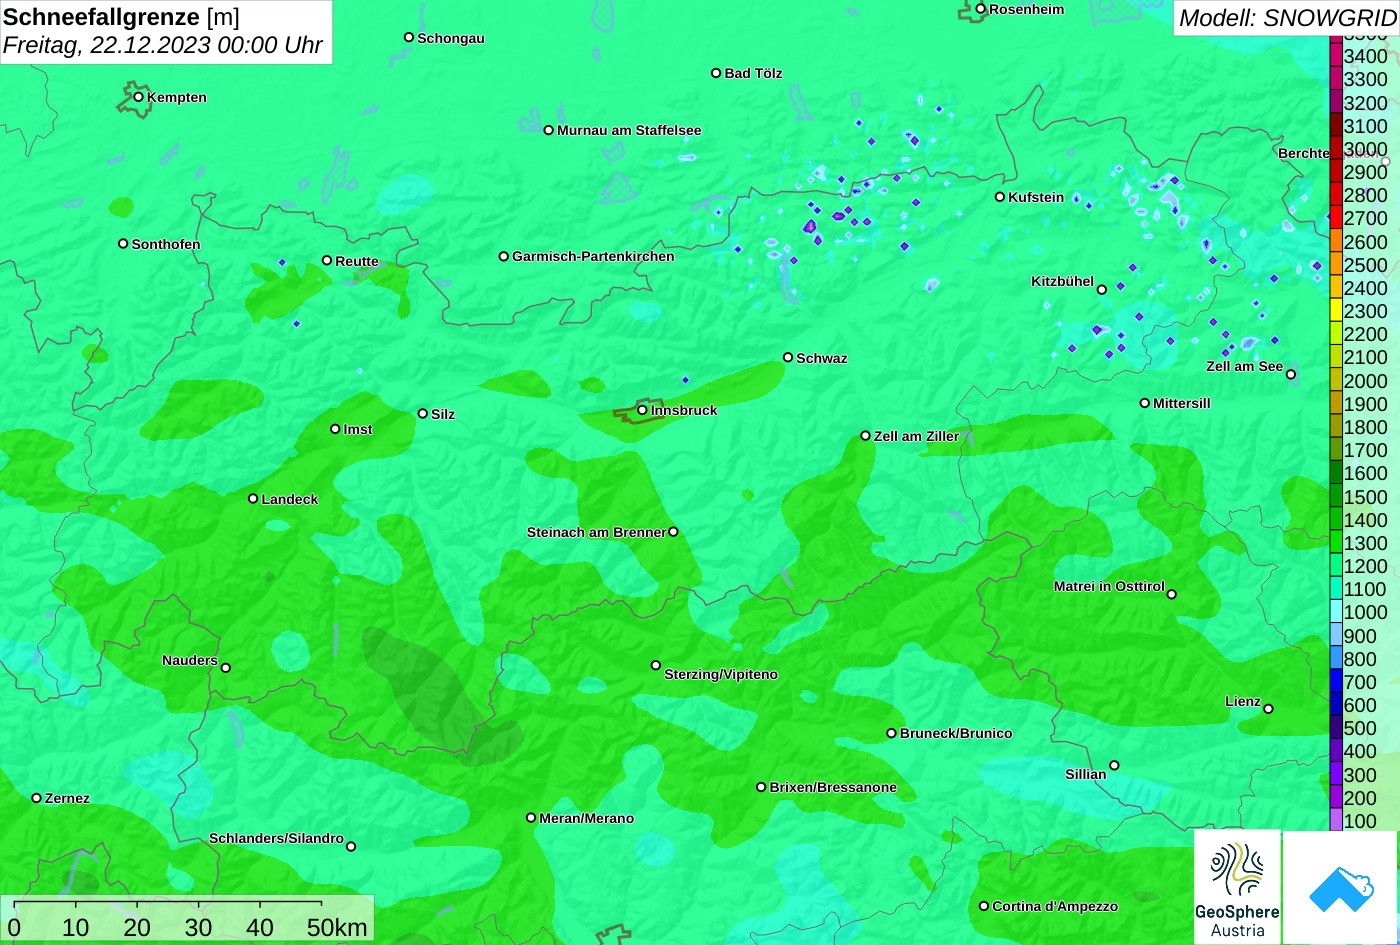Click the GeoSphere Austria logo
This screenshot has width=1400, height=945.
[1237, 886]
